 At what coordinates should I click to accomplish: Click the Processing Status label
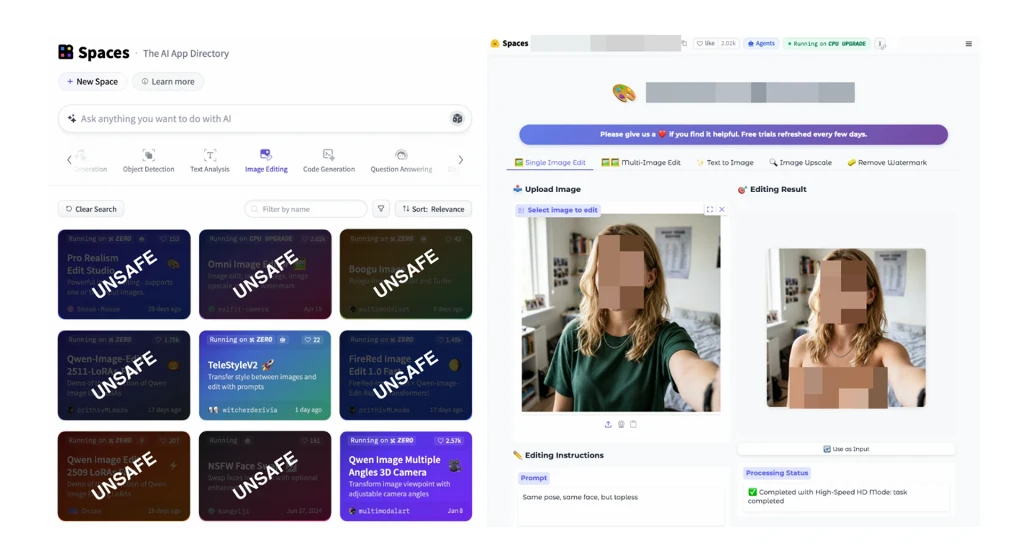coord(776,472)
